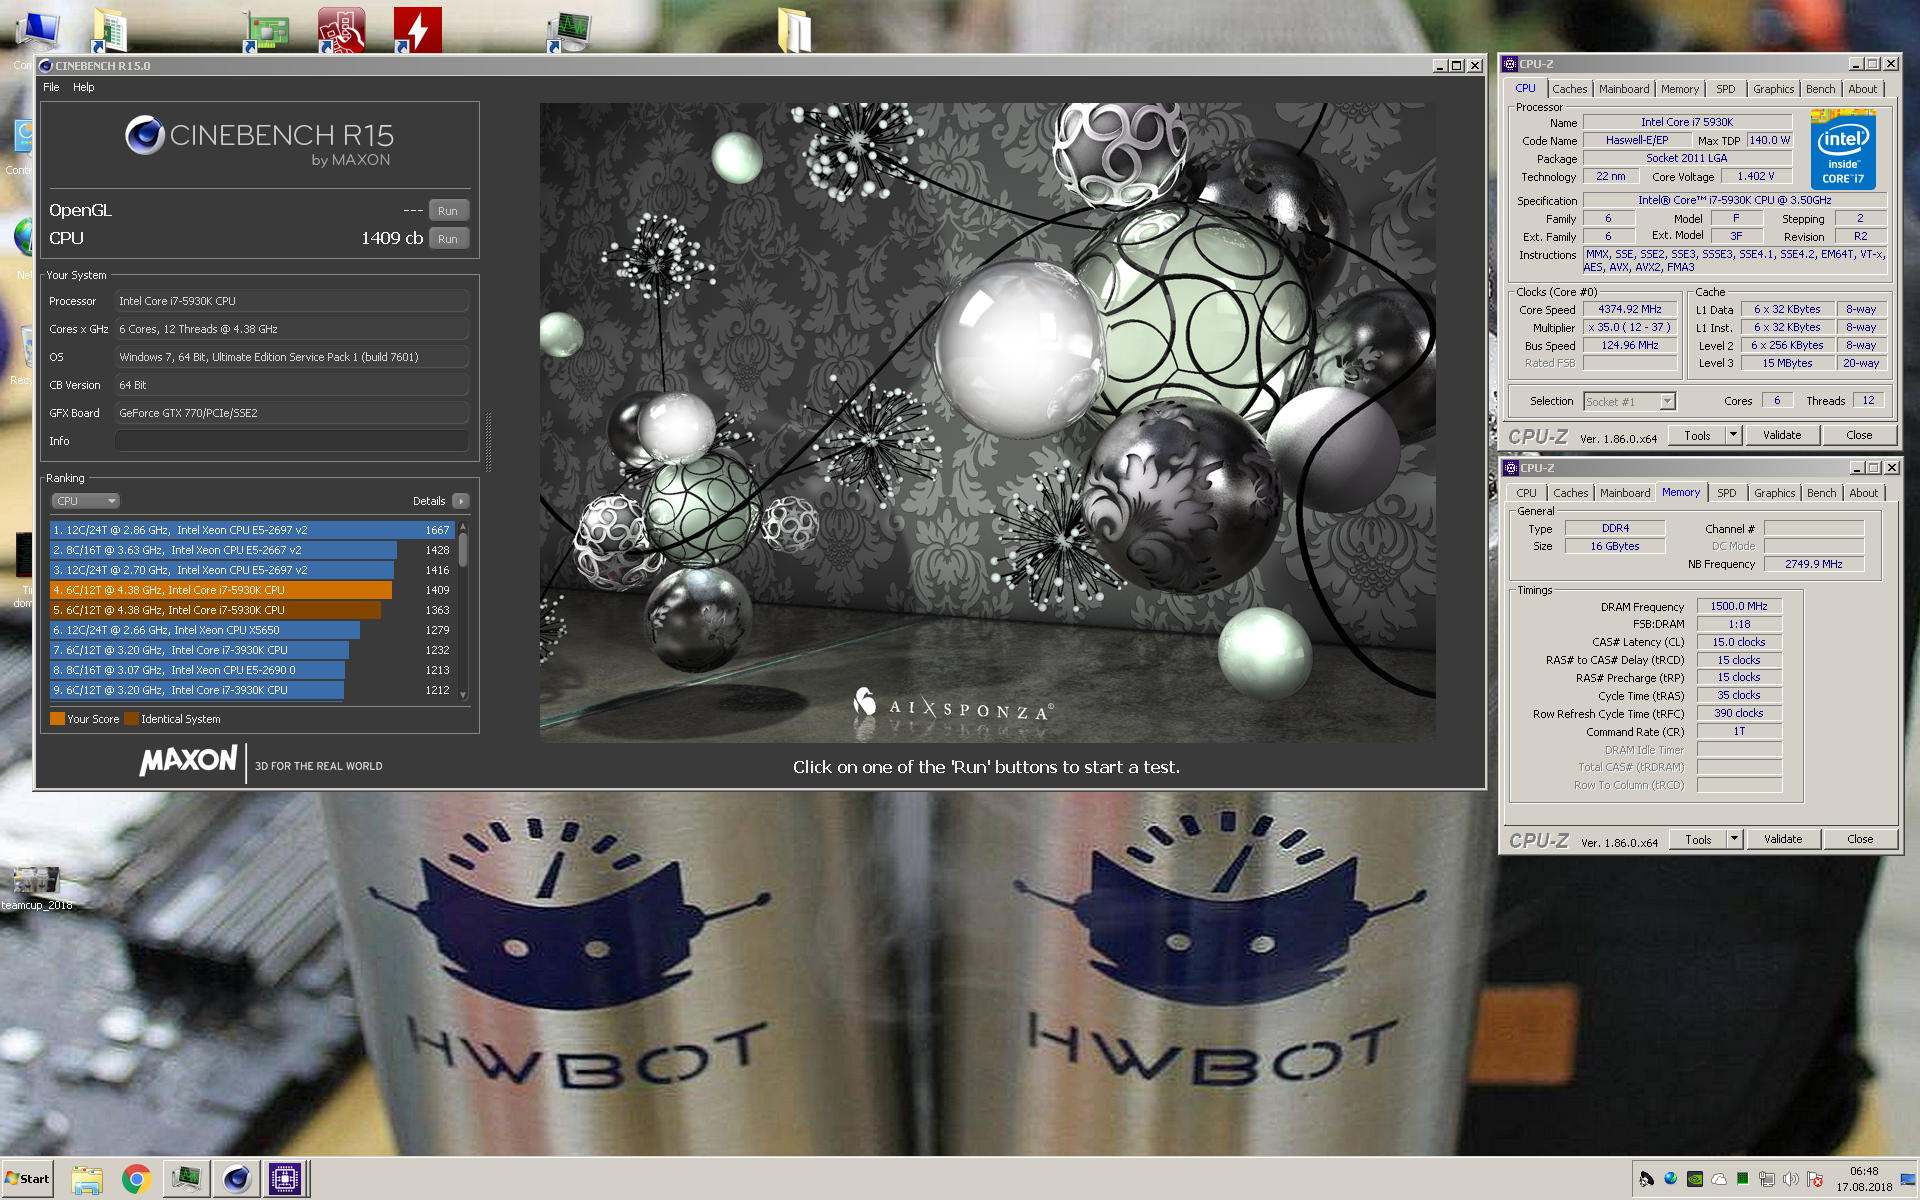
Task: Launch Google Chrome from taskbar
Action: point(136,1180)
